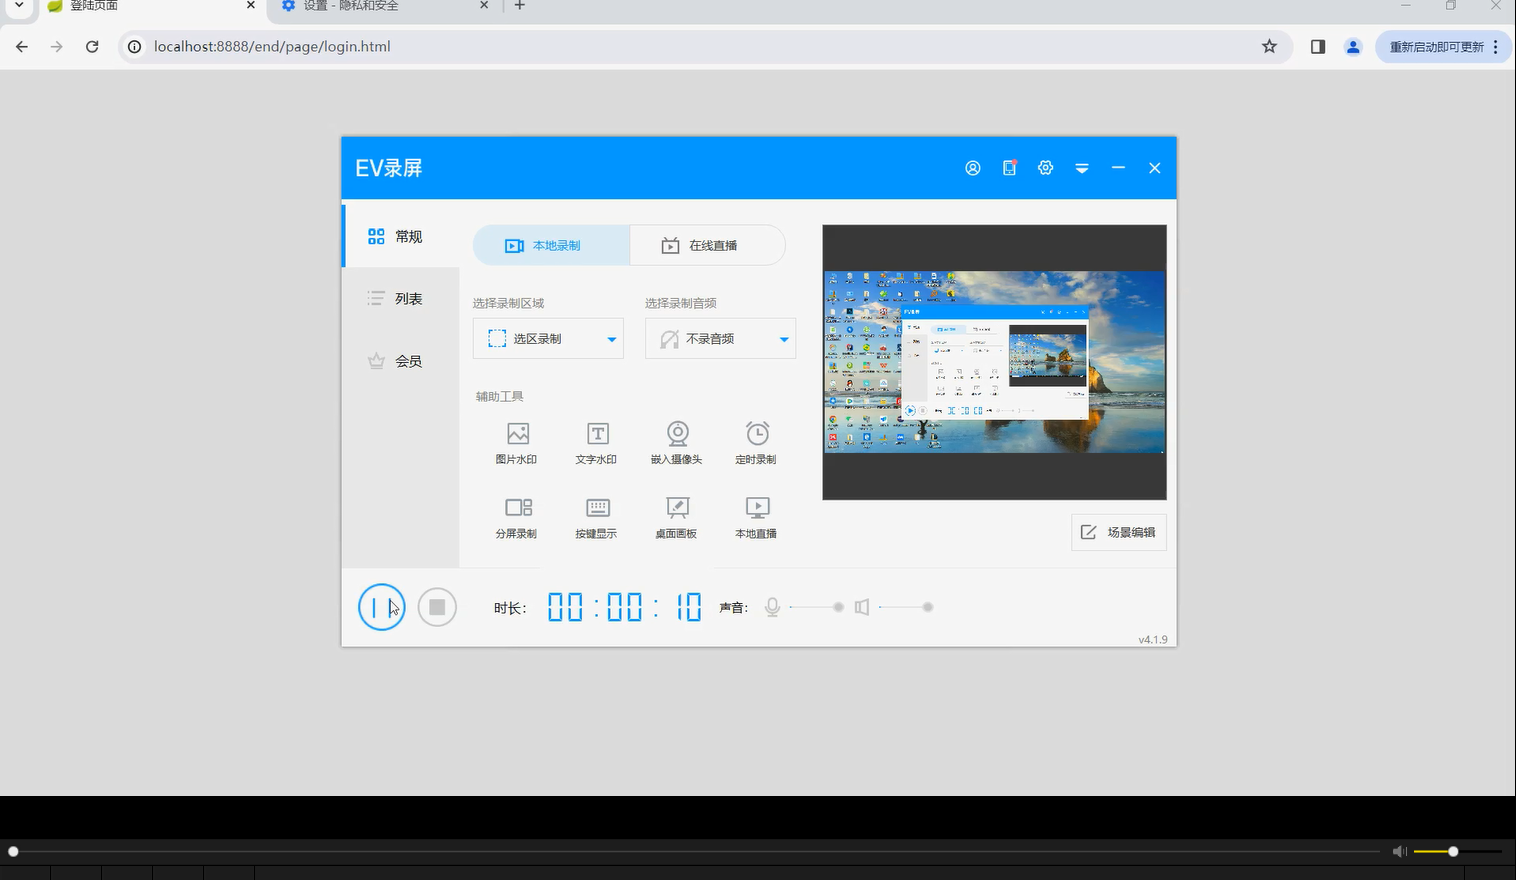The image size is (1516, 880).
Task: Reload the browser page
Action: click(x=92, y=46)
